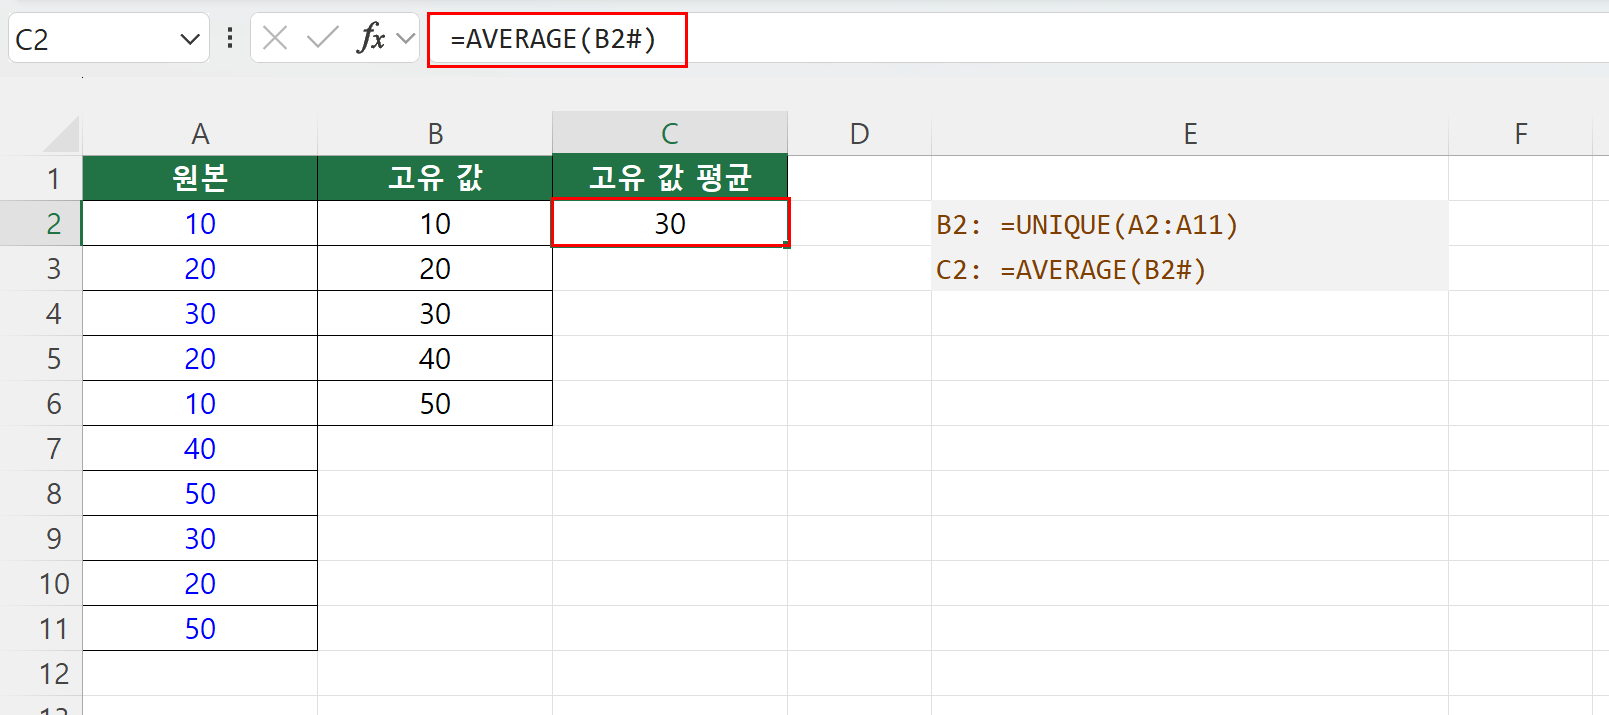Select row 11 header

pyautogui.click(x=41, y=629)
